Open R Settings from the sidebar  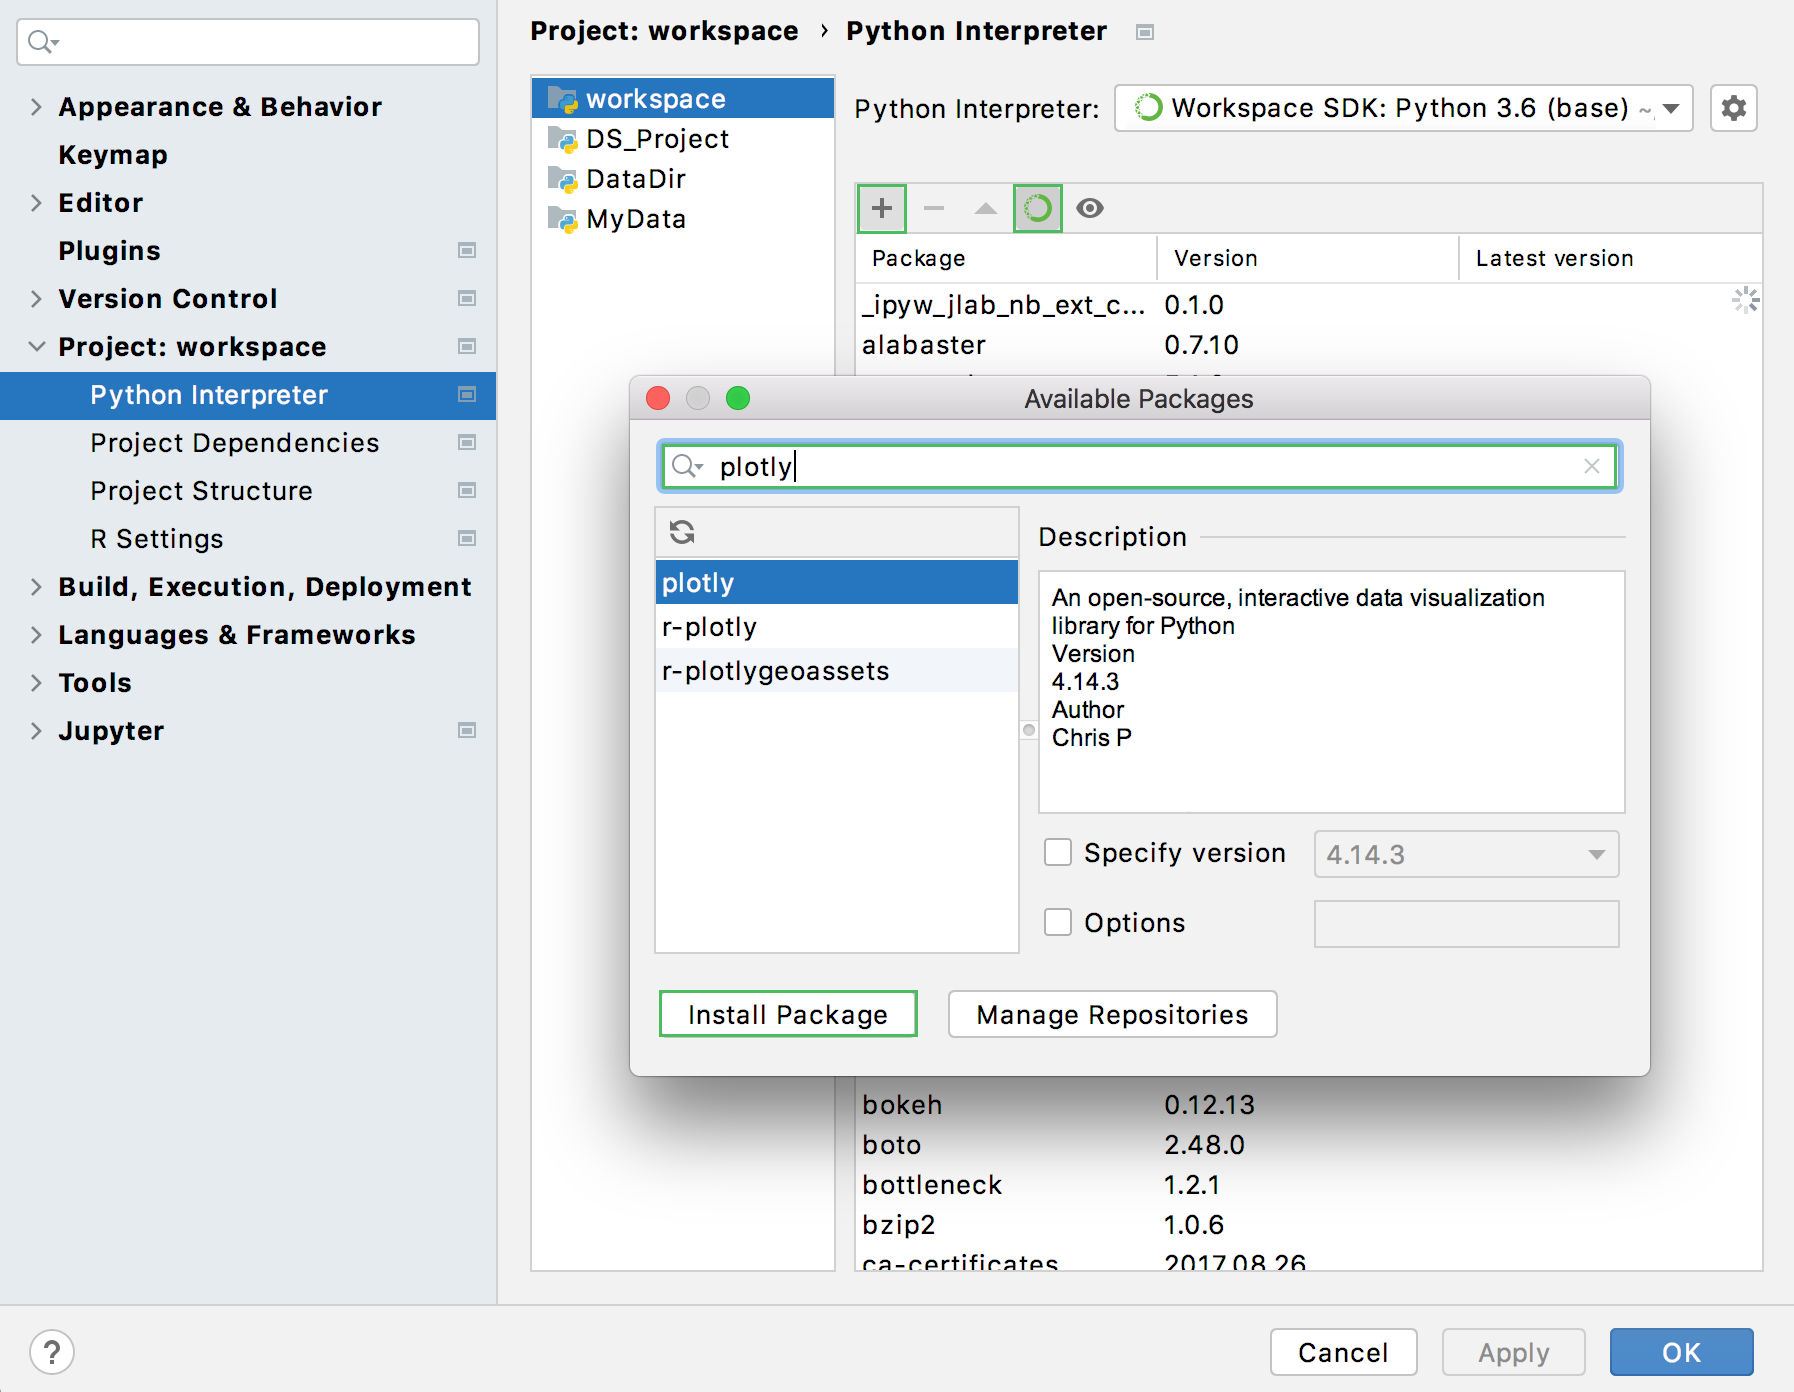click(156, 538)
